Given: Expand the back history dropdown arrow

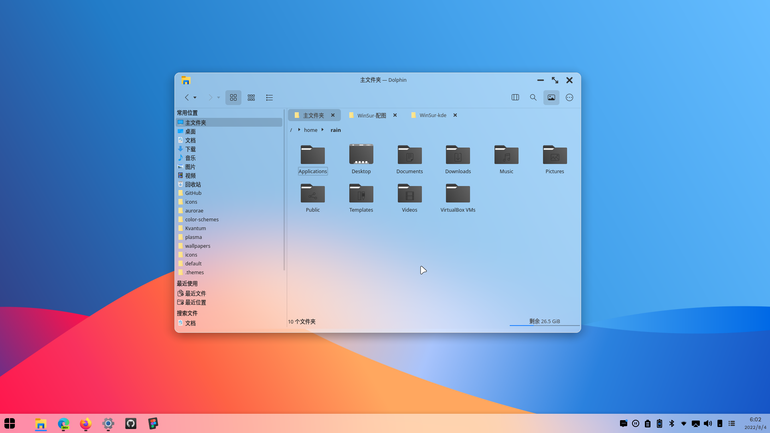Looking at the screenshot, I should tap(195, 98).
